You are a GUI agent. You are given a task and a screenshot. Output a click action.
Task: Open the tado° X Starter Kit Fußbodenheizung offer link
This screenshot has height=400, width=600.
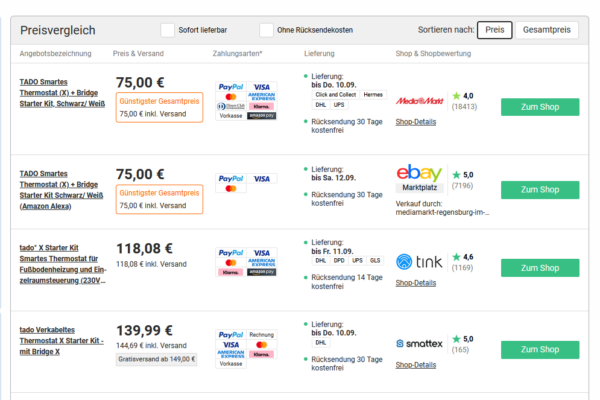pyautogui.click(x=63, y=264)
